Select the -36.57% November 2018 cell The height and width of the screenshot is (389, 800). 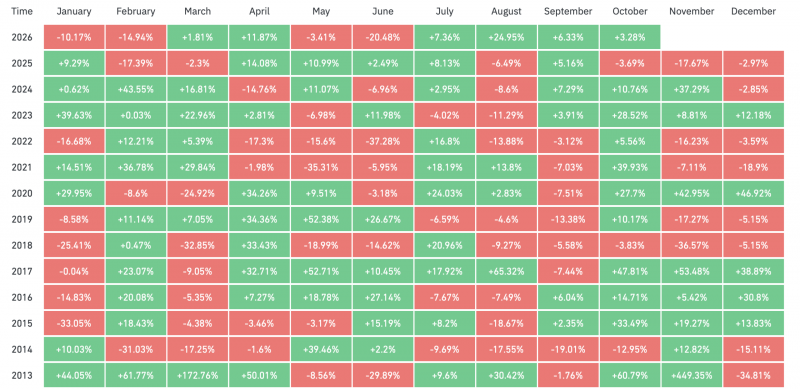coord(691,245)
